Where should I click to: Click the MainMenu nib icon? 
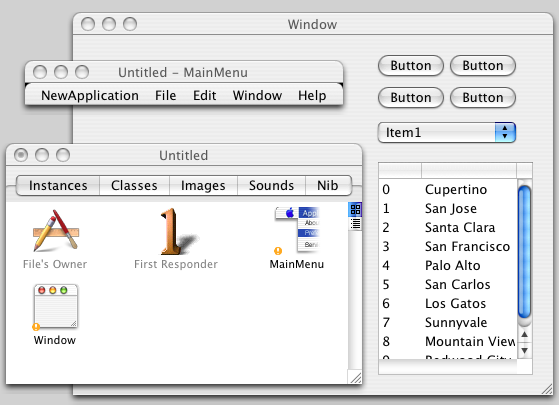(297, 230)
